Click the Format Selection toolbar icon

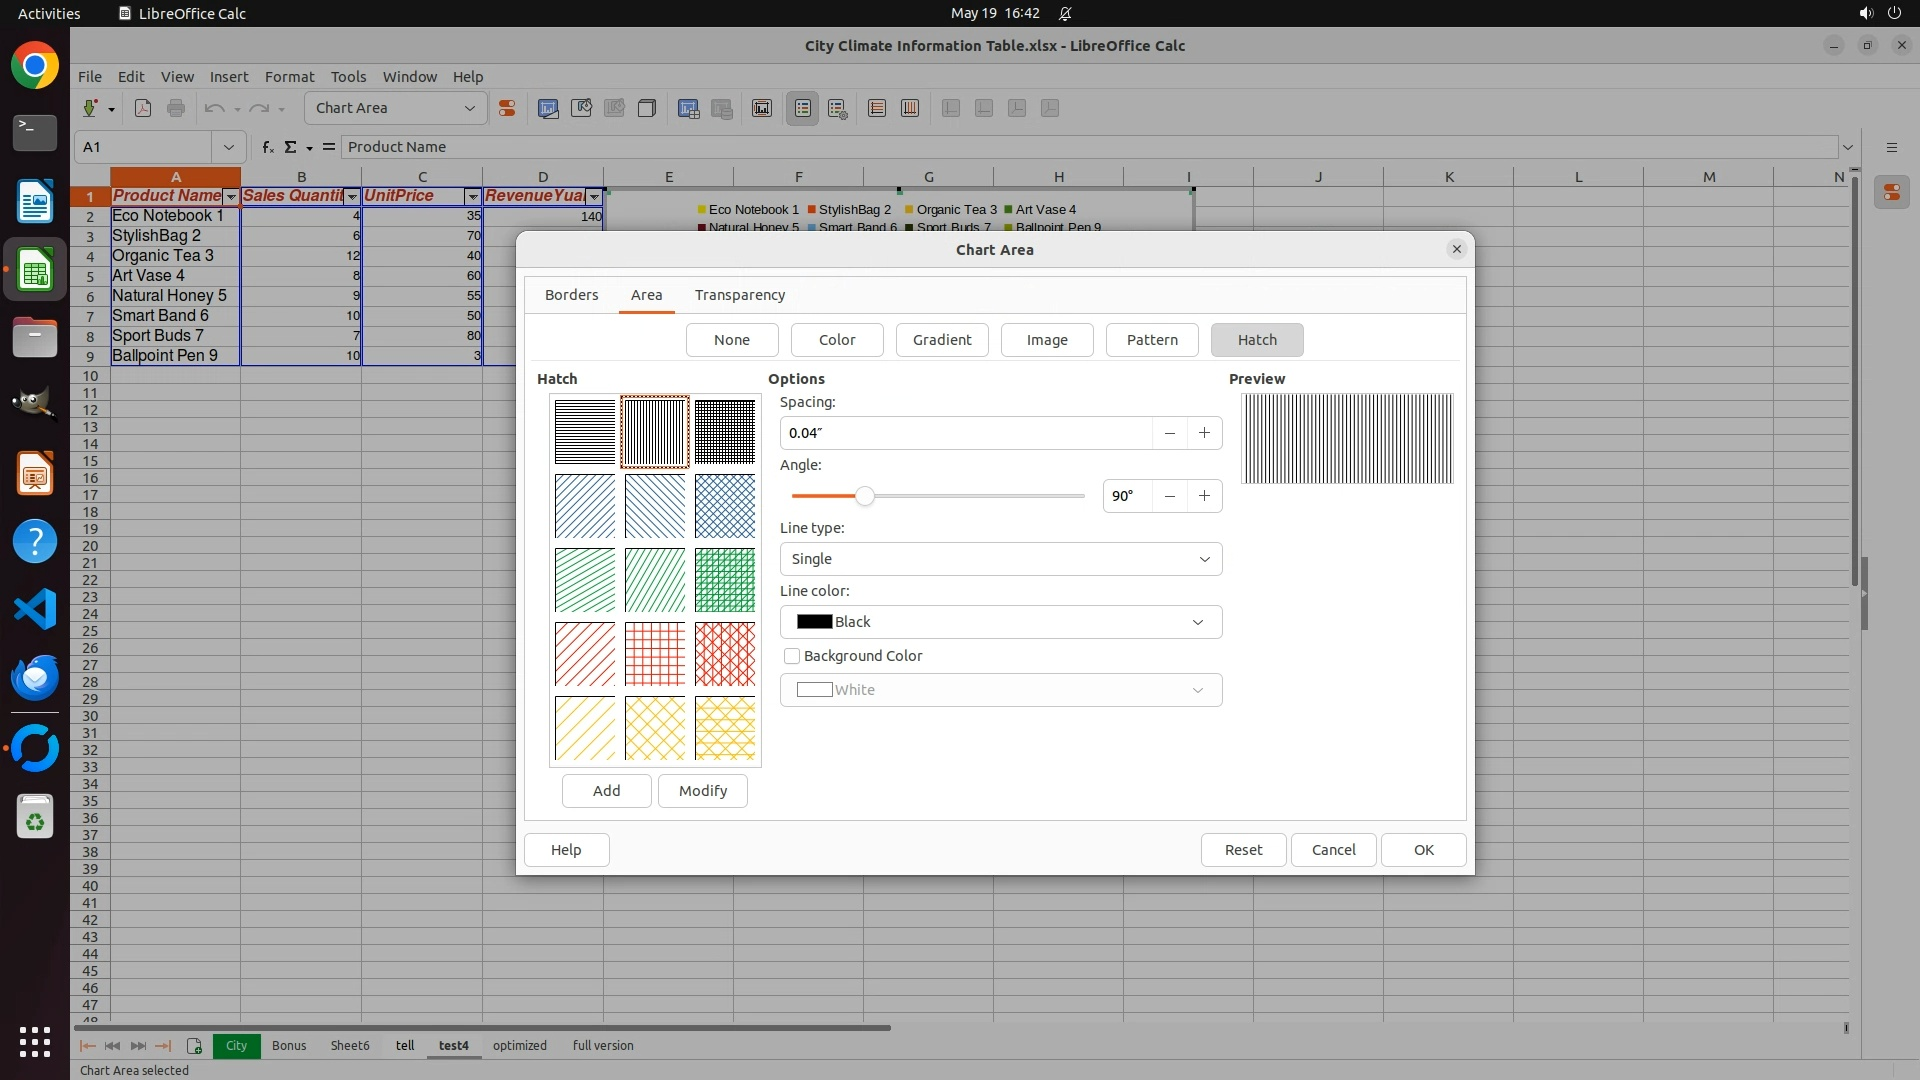click(507, 108)
